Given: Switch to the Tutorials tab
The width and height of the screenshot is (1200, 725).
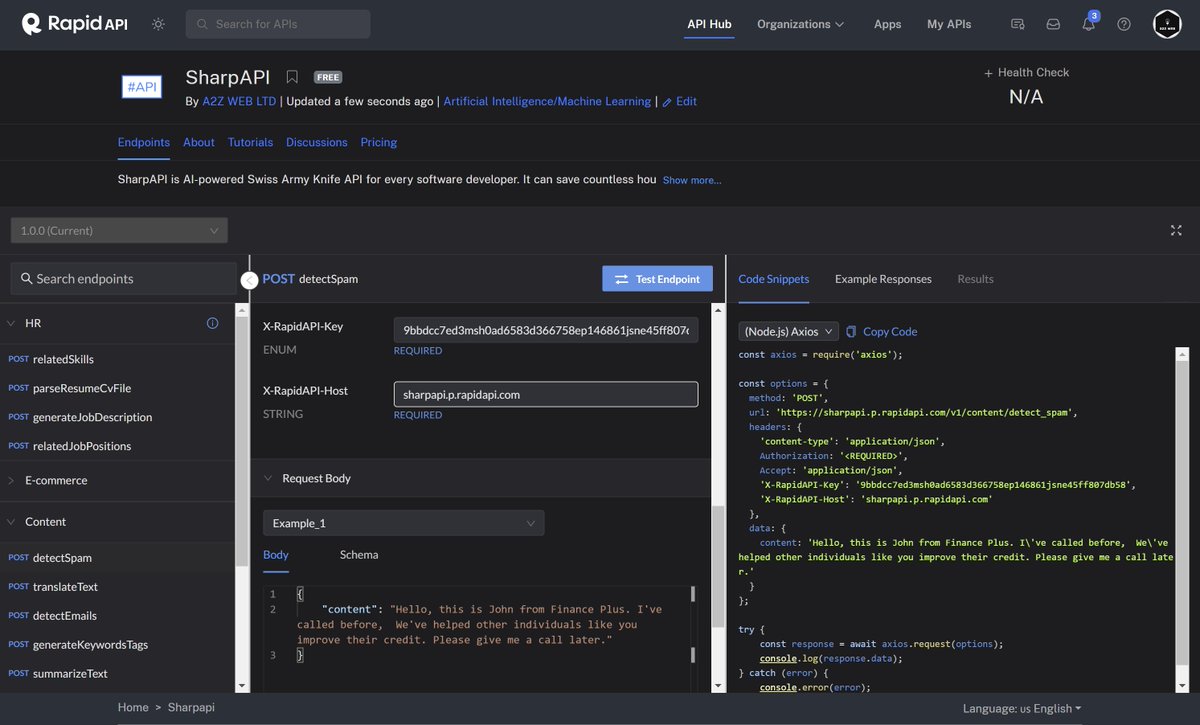Looking at the screenshot, I should point(250,142).
